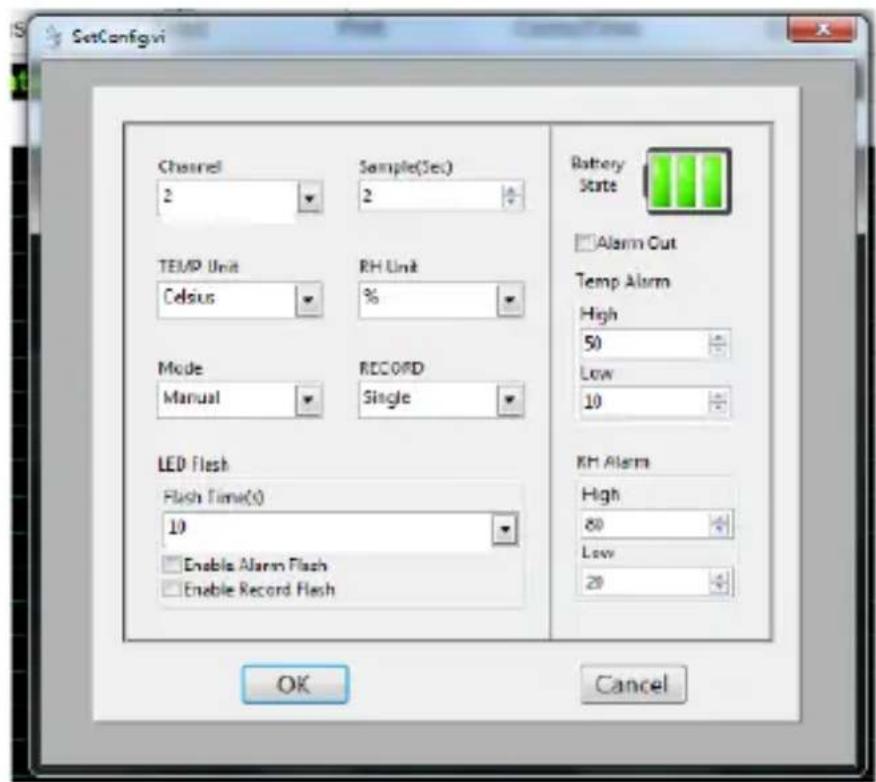This screenshot has height=782, width=876.
Task: Click the Temp Alarm High stepper arrows
Action: [718, 344]
